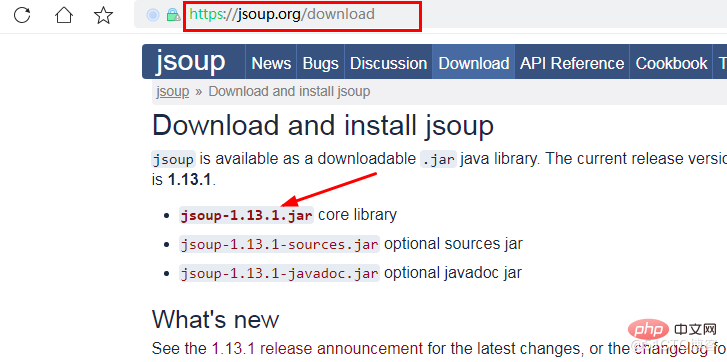Reload the page with the refresh icon
This screenshot has width=727, height=362.
click(x=22, y=15)
